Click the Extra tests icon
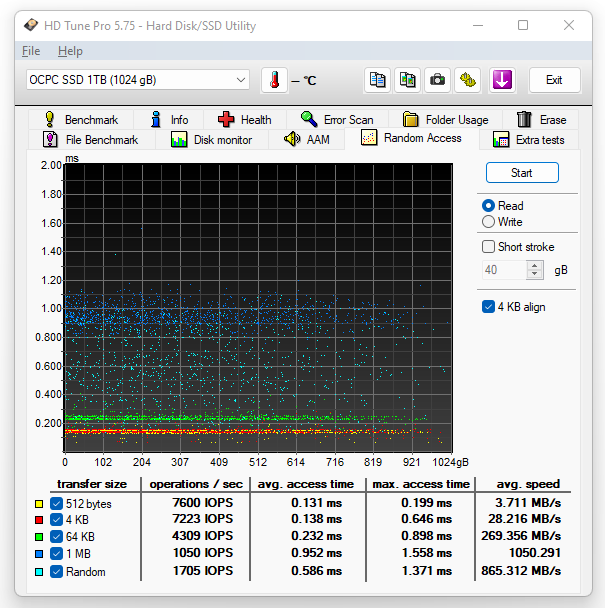This screenshot has height=608, width=605. pyautogui.click(x=501, y=139)
